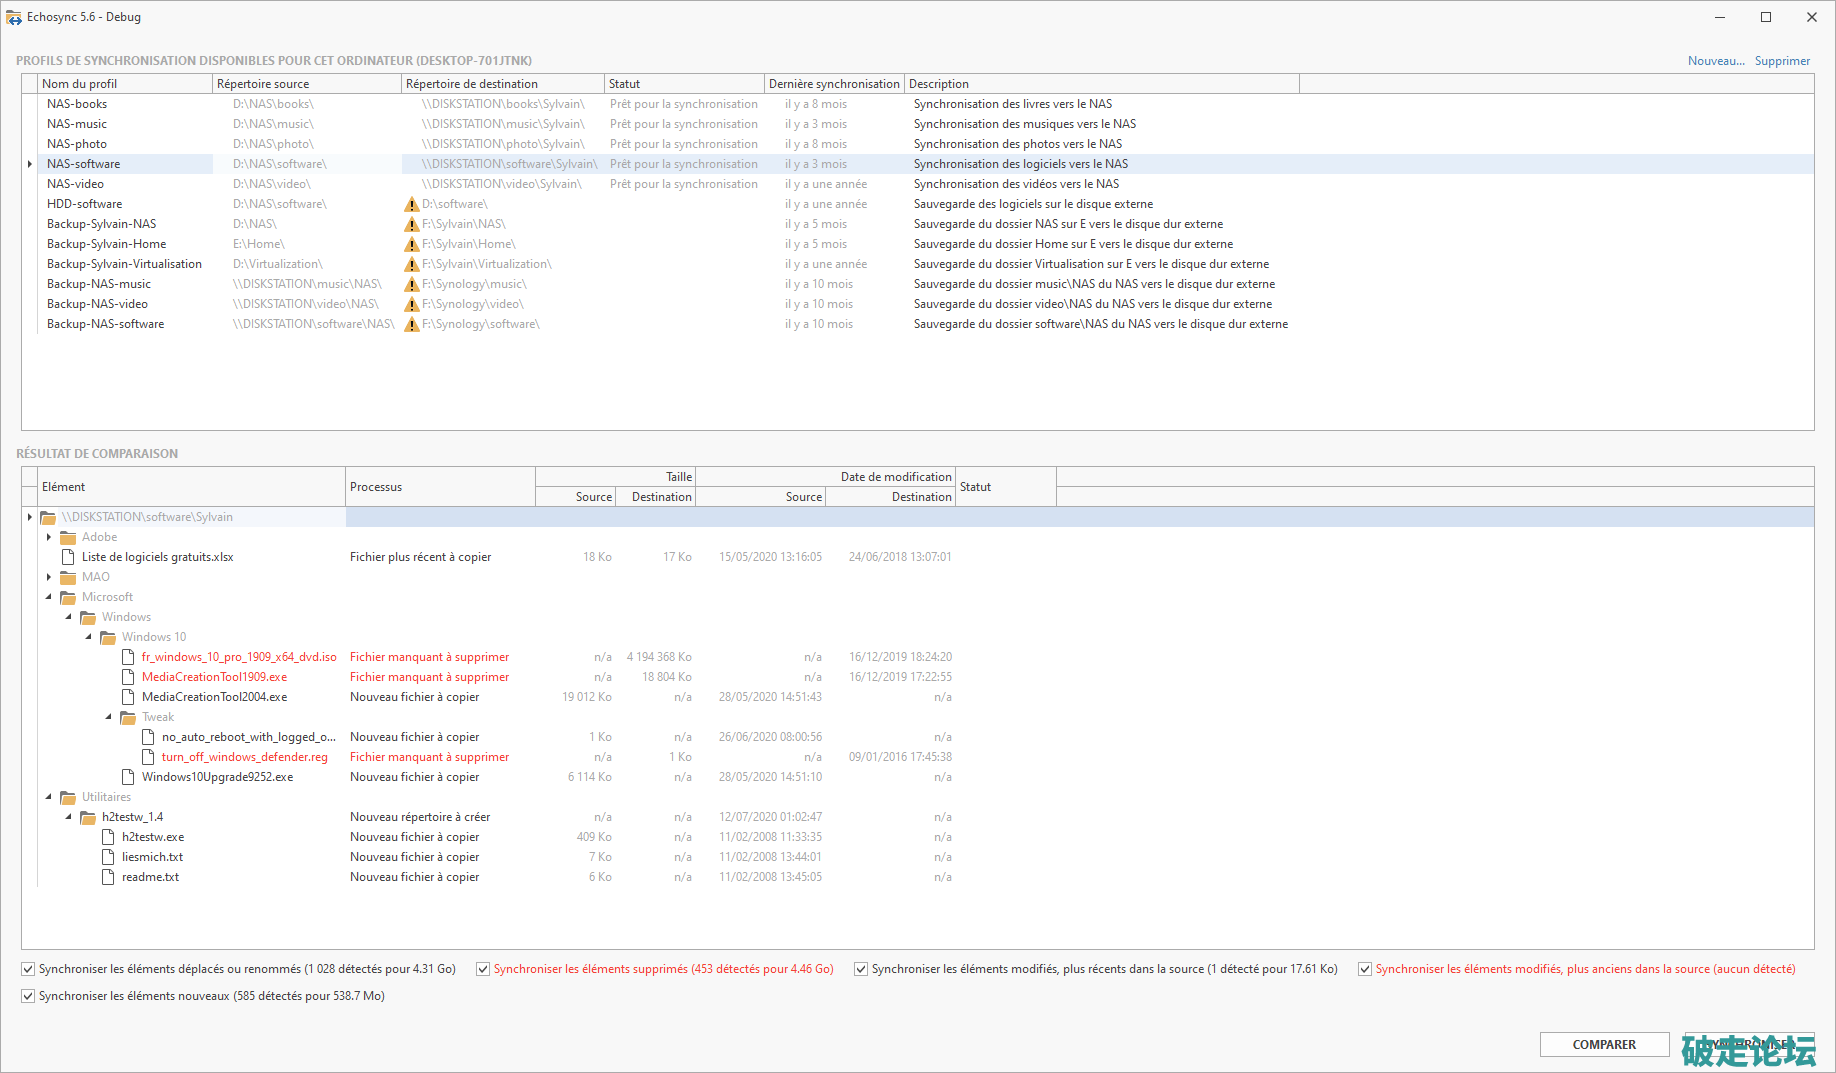Image resolution: width=1836 pixels, height=1073 pixels.
Task: Select the Backup-NAS-music profile row
Action: coord(99,284)
